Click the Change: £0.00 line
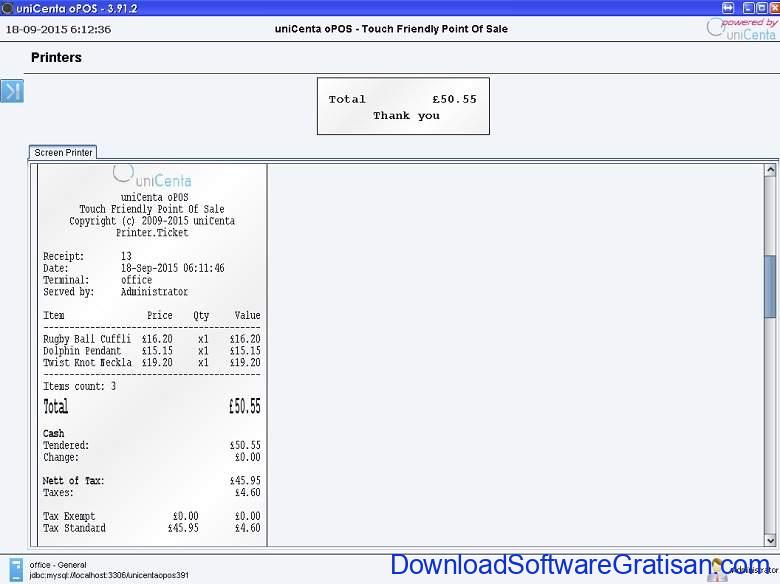The width and height of the screenshot is (780, 584). pyautogui.click(x=152, y=457)
